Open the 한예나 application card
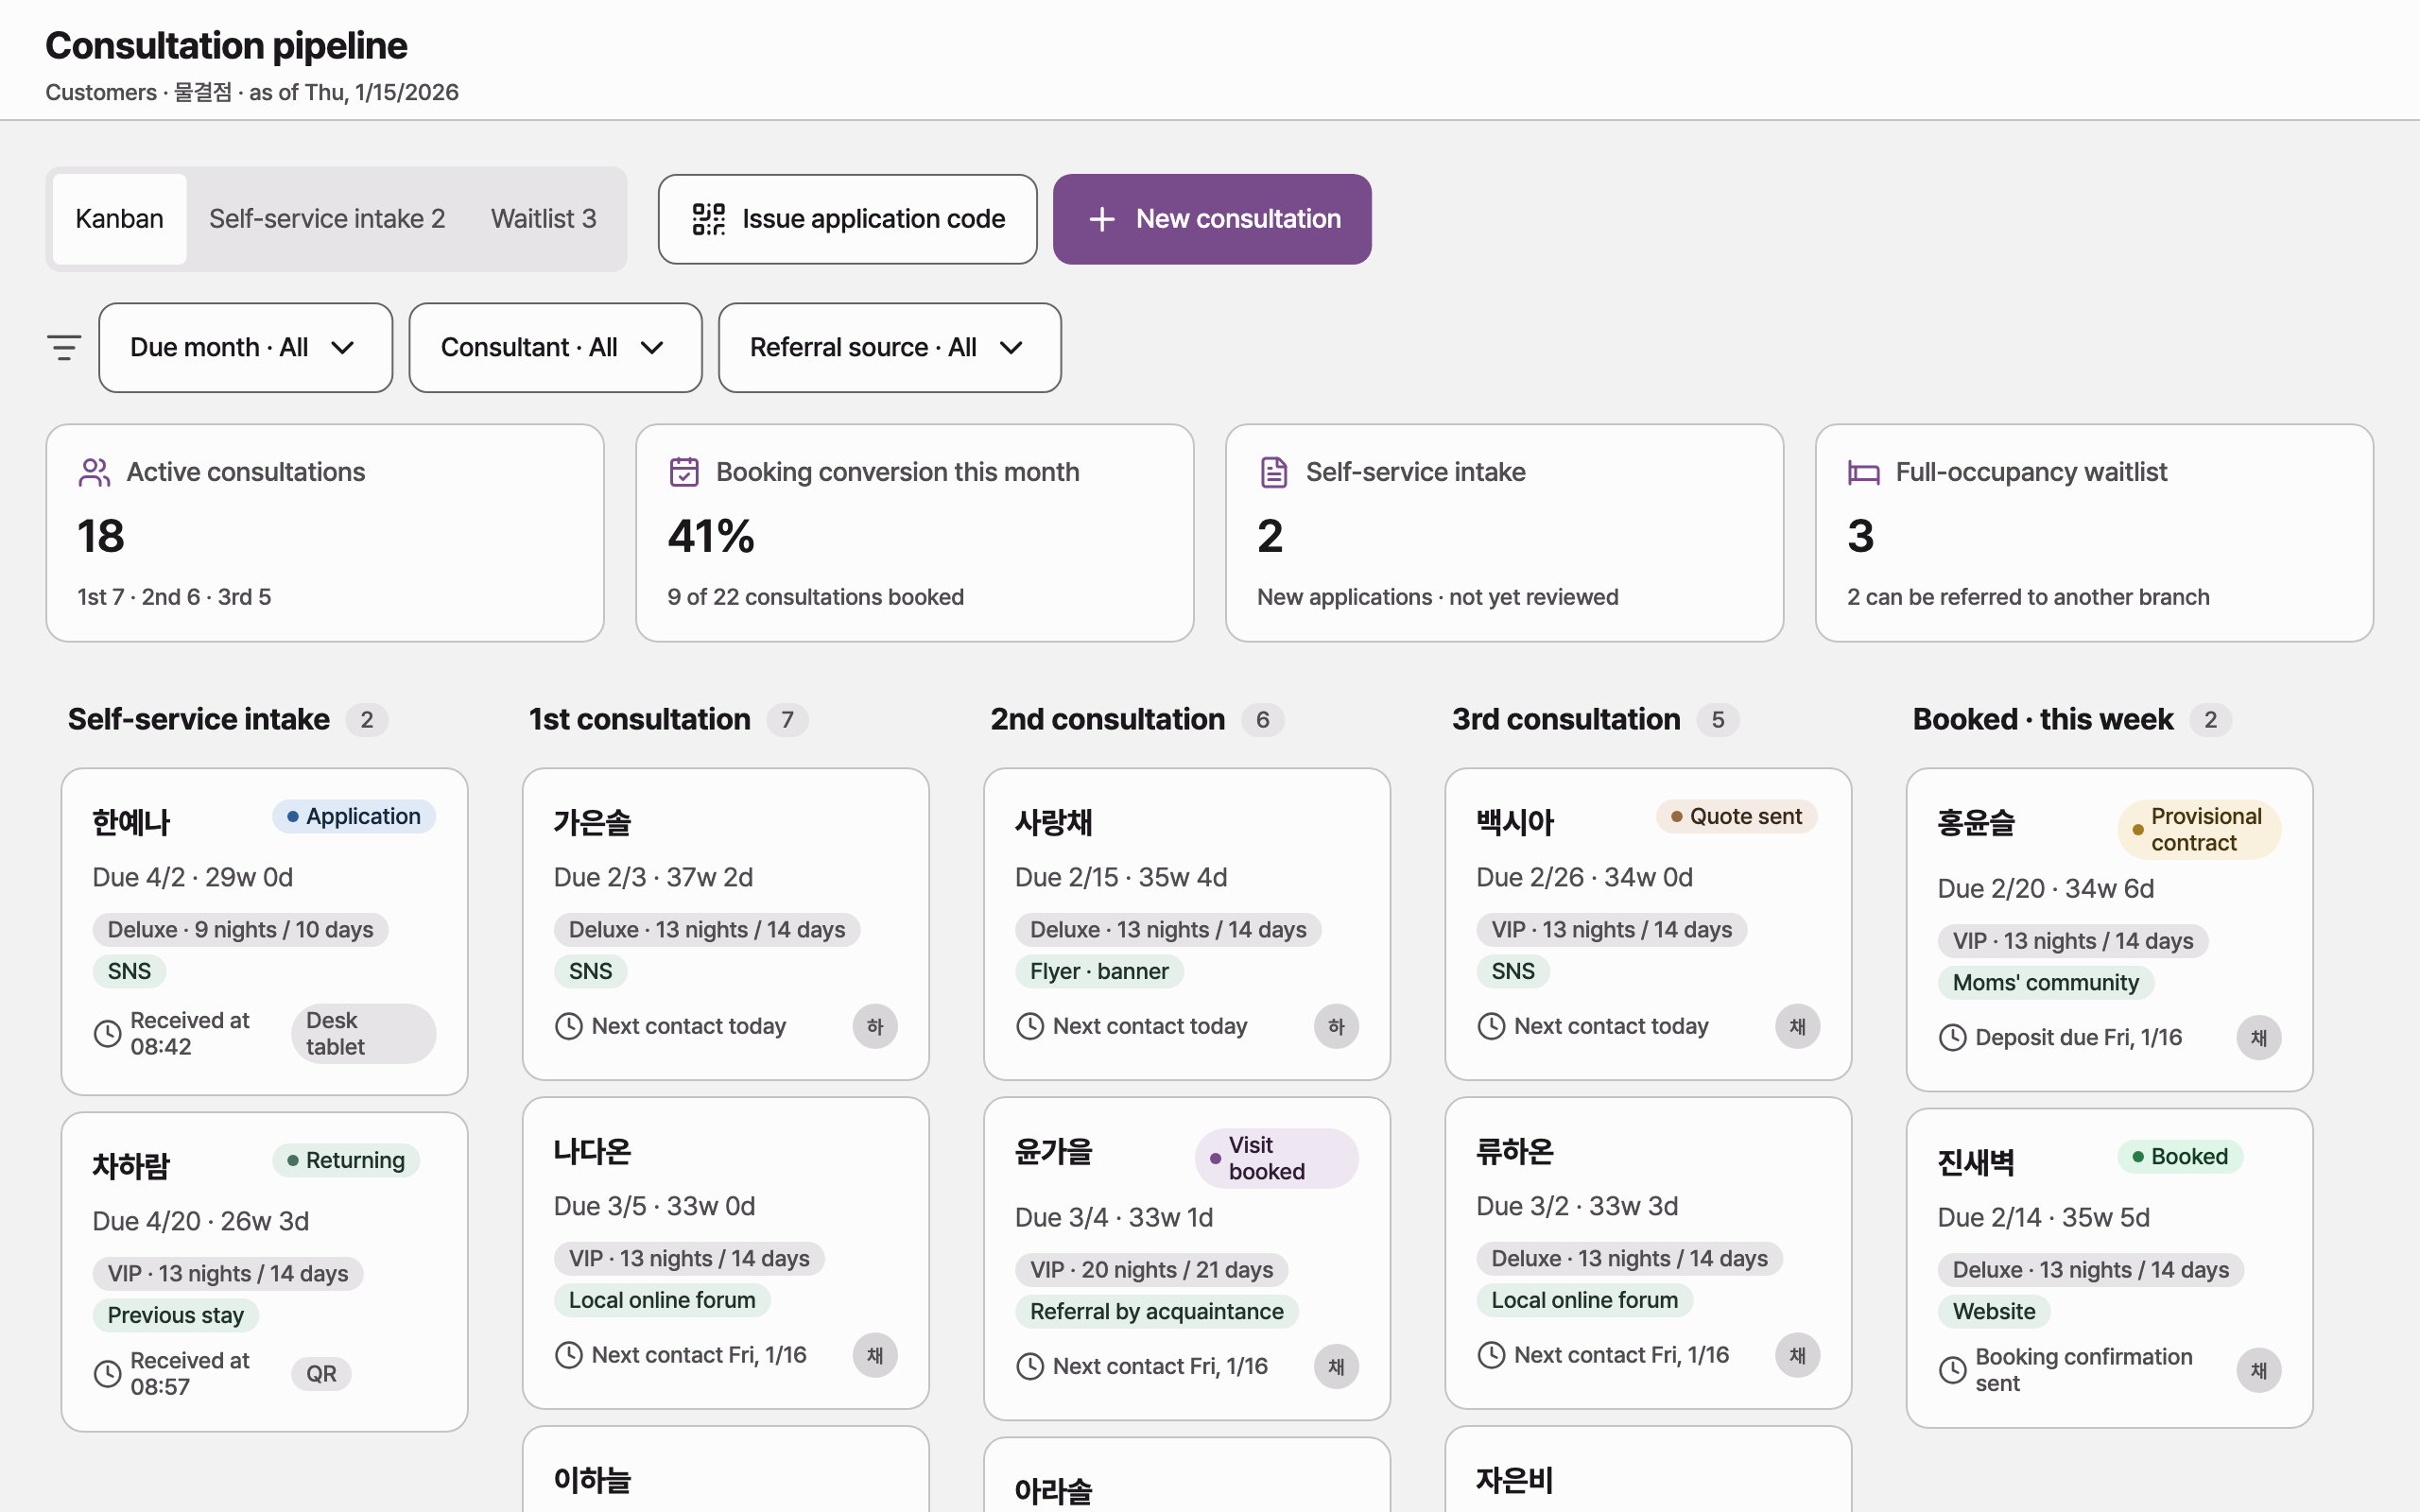The width and height of the screenshot is (2420, 1512). (264, 931)
